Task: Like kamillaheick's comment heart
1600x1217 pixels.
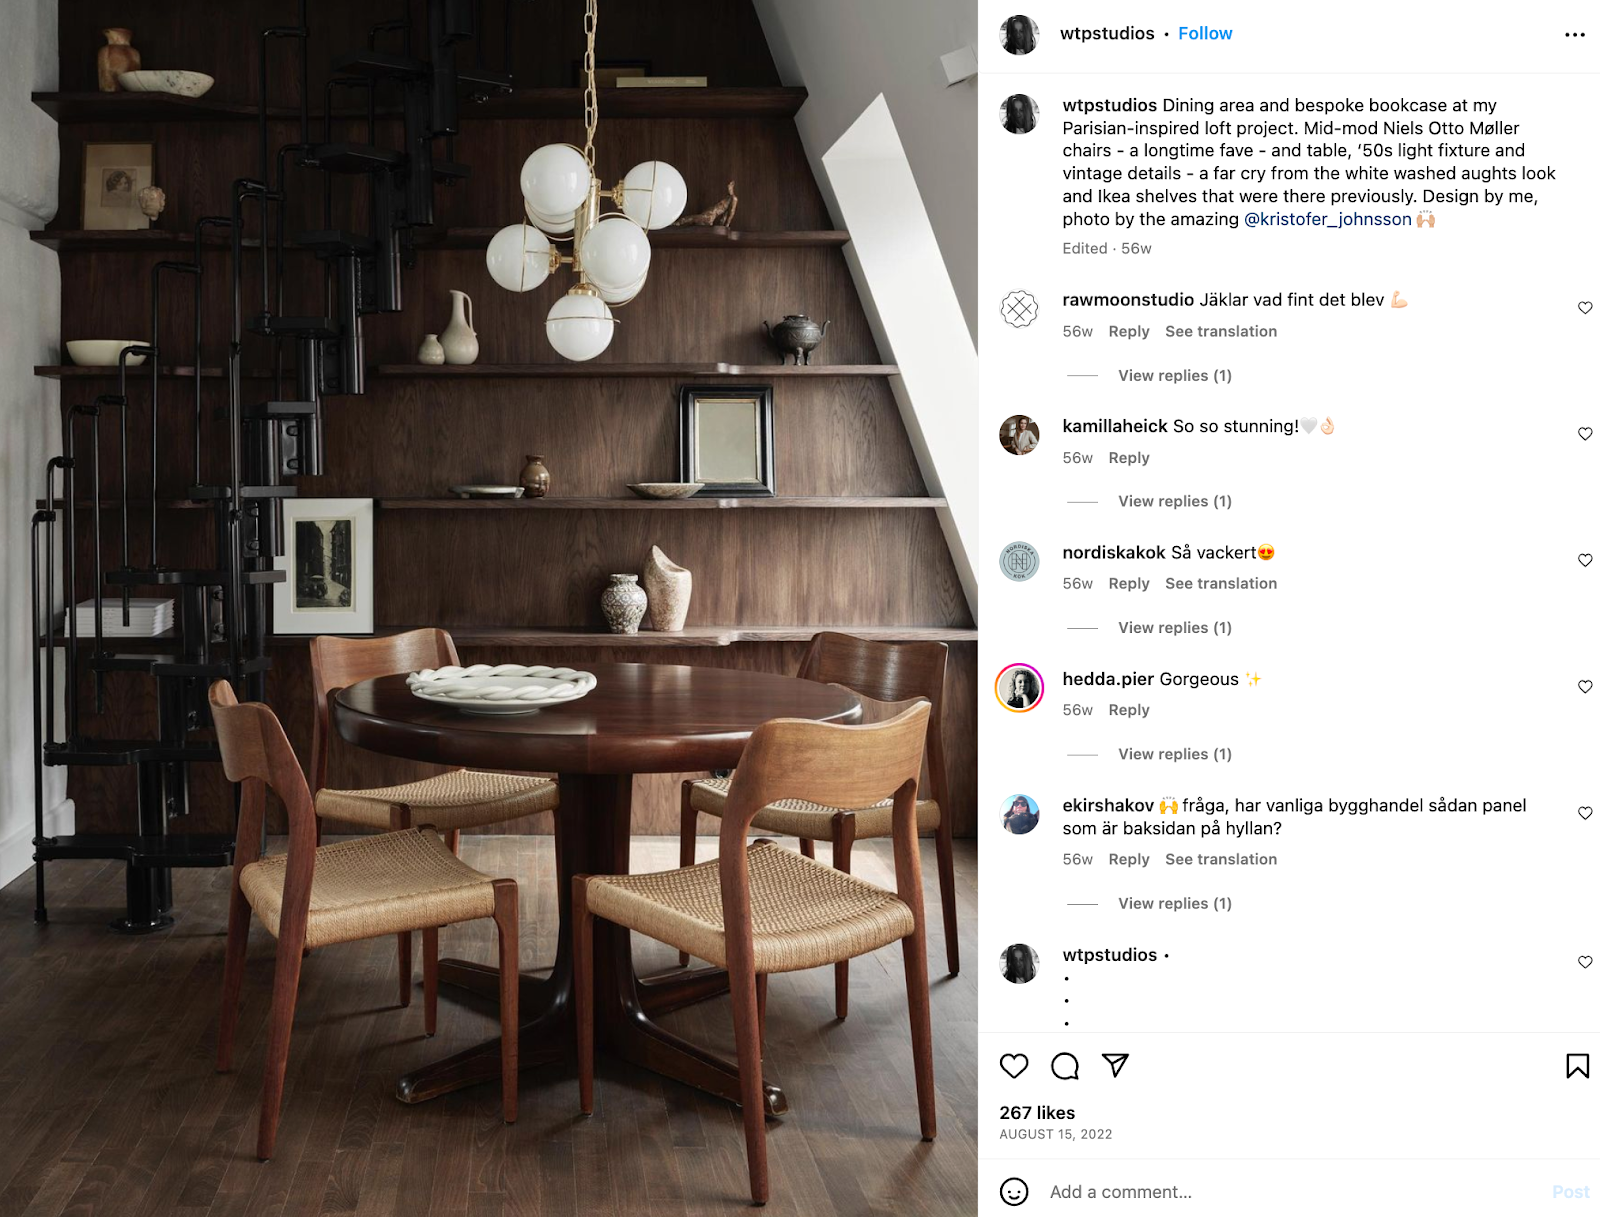Action: 1585,434
